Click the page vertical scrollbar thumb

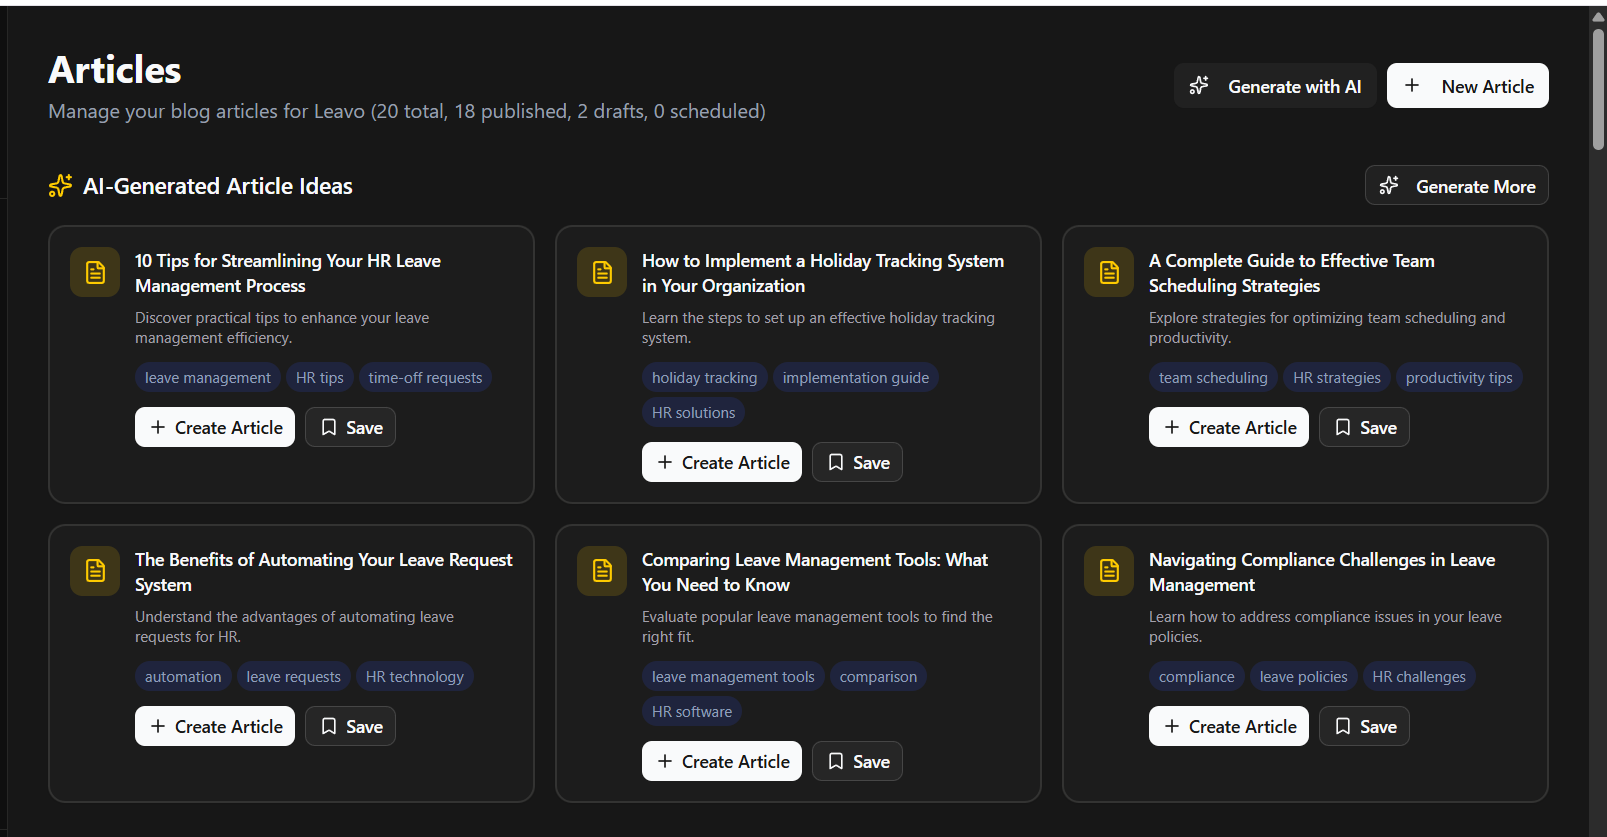click(x=1598, y=89)
